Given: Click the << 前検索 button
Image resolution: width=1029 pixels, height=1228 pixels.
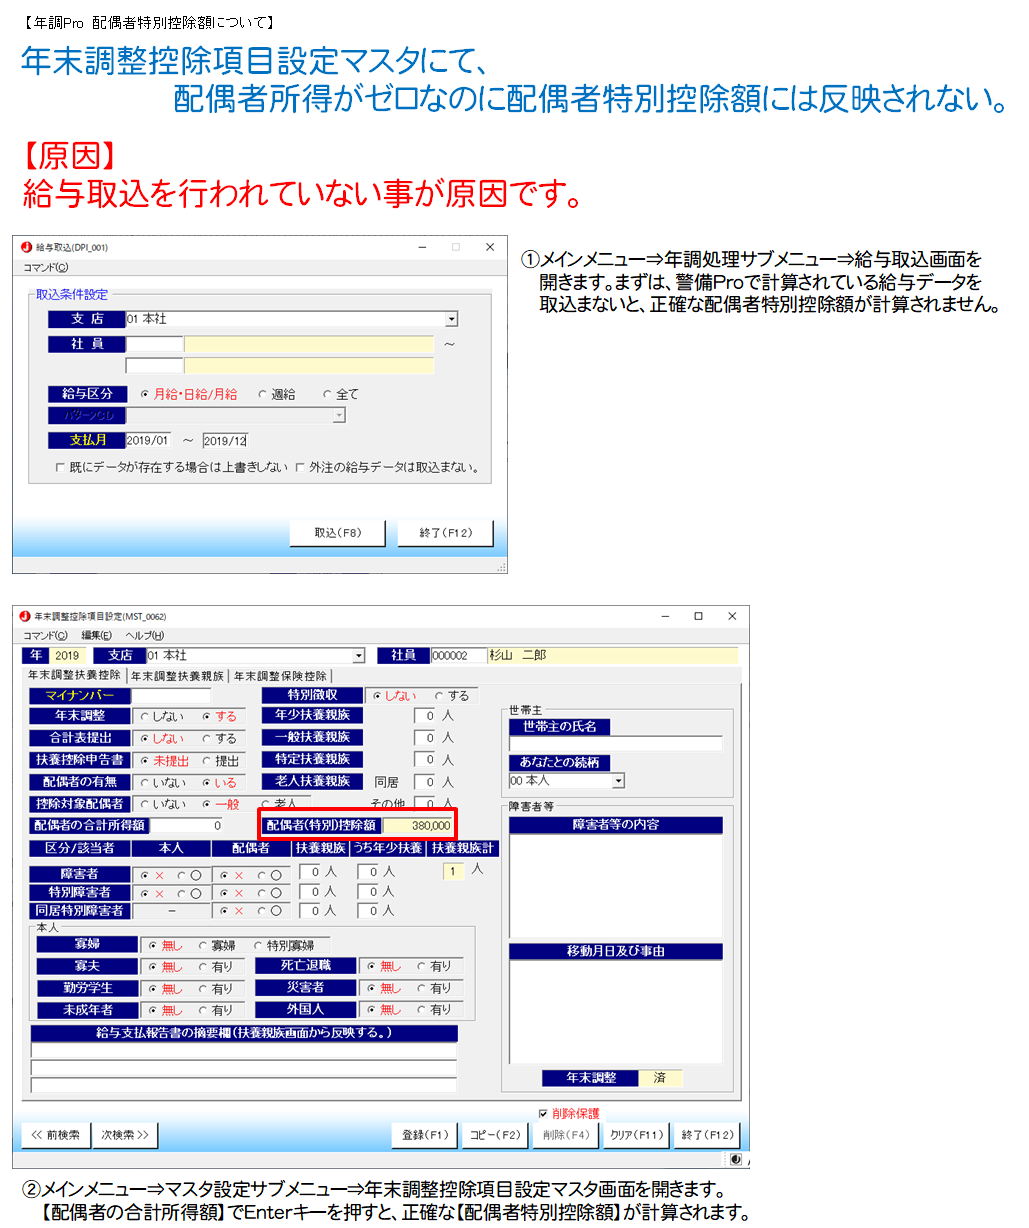Looking at the screenshot, I should pos(56,1135).
